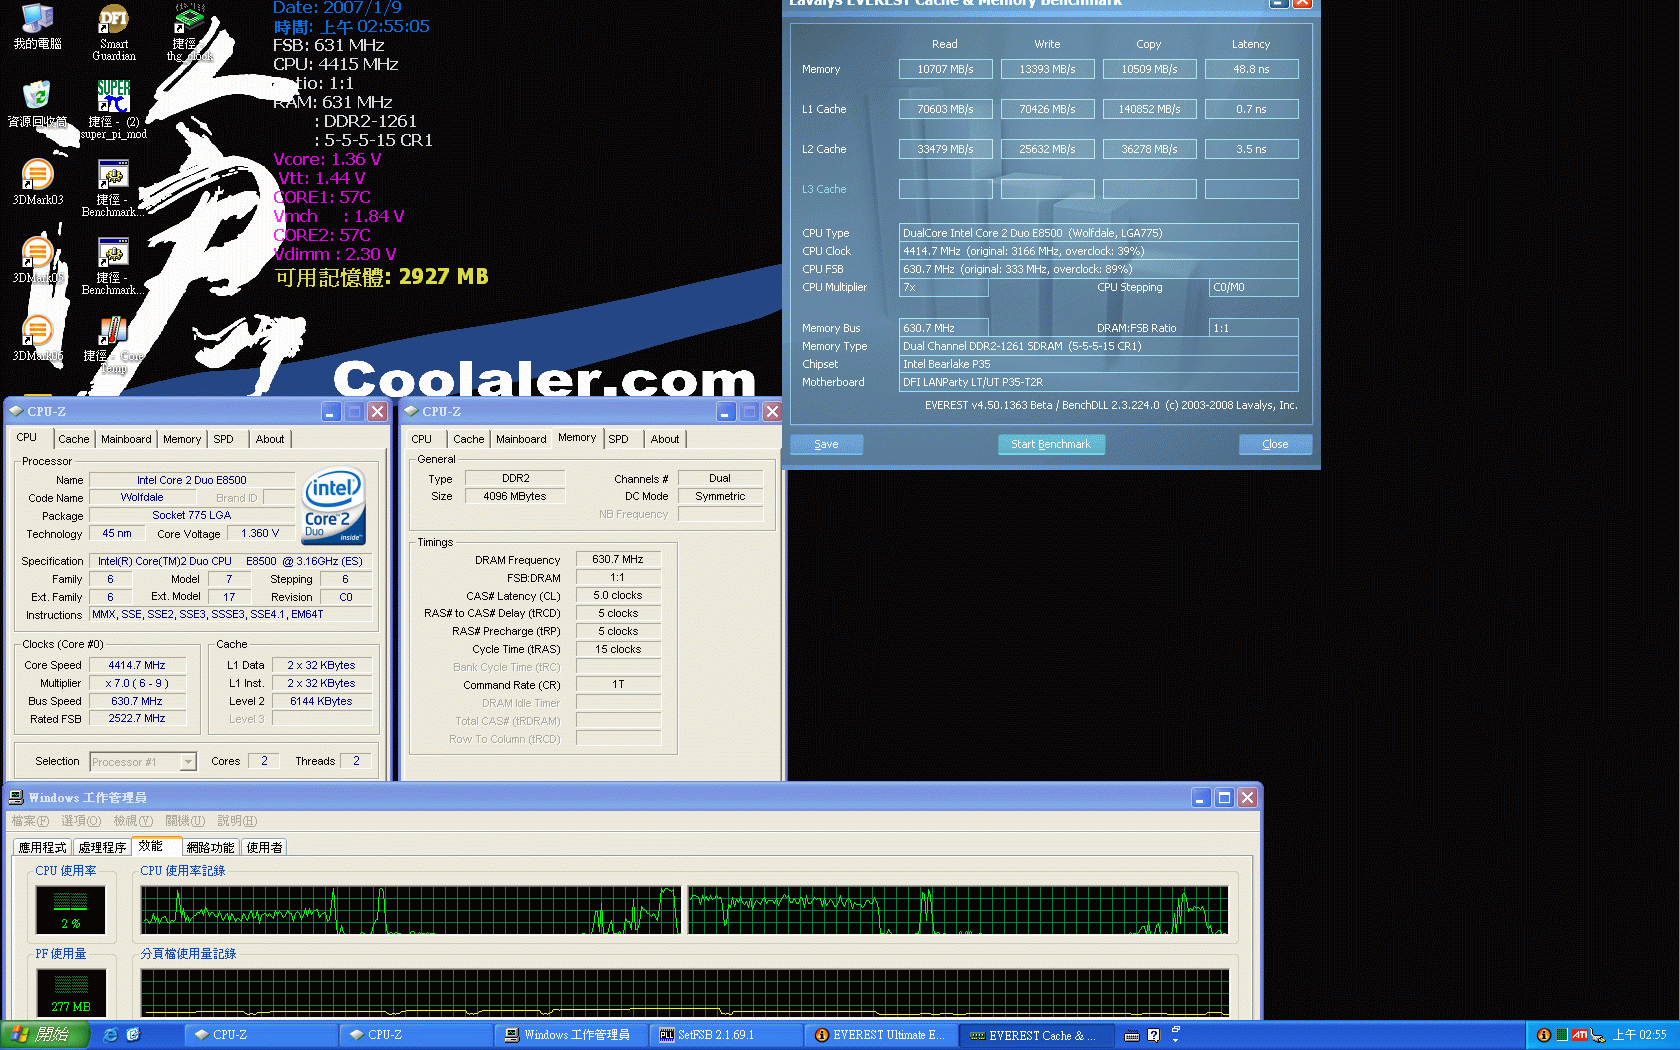Open SPD tab in right CPU-Z window
Viewport: 1680px width, 1050px height.
point(619,439)
